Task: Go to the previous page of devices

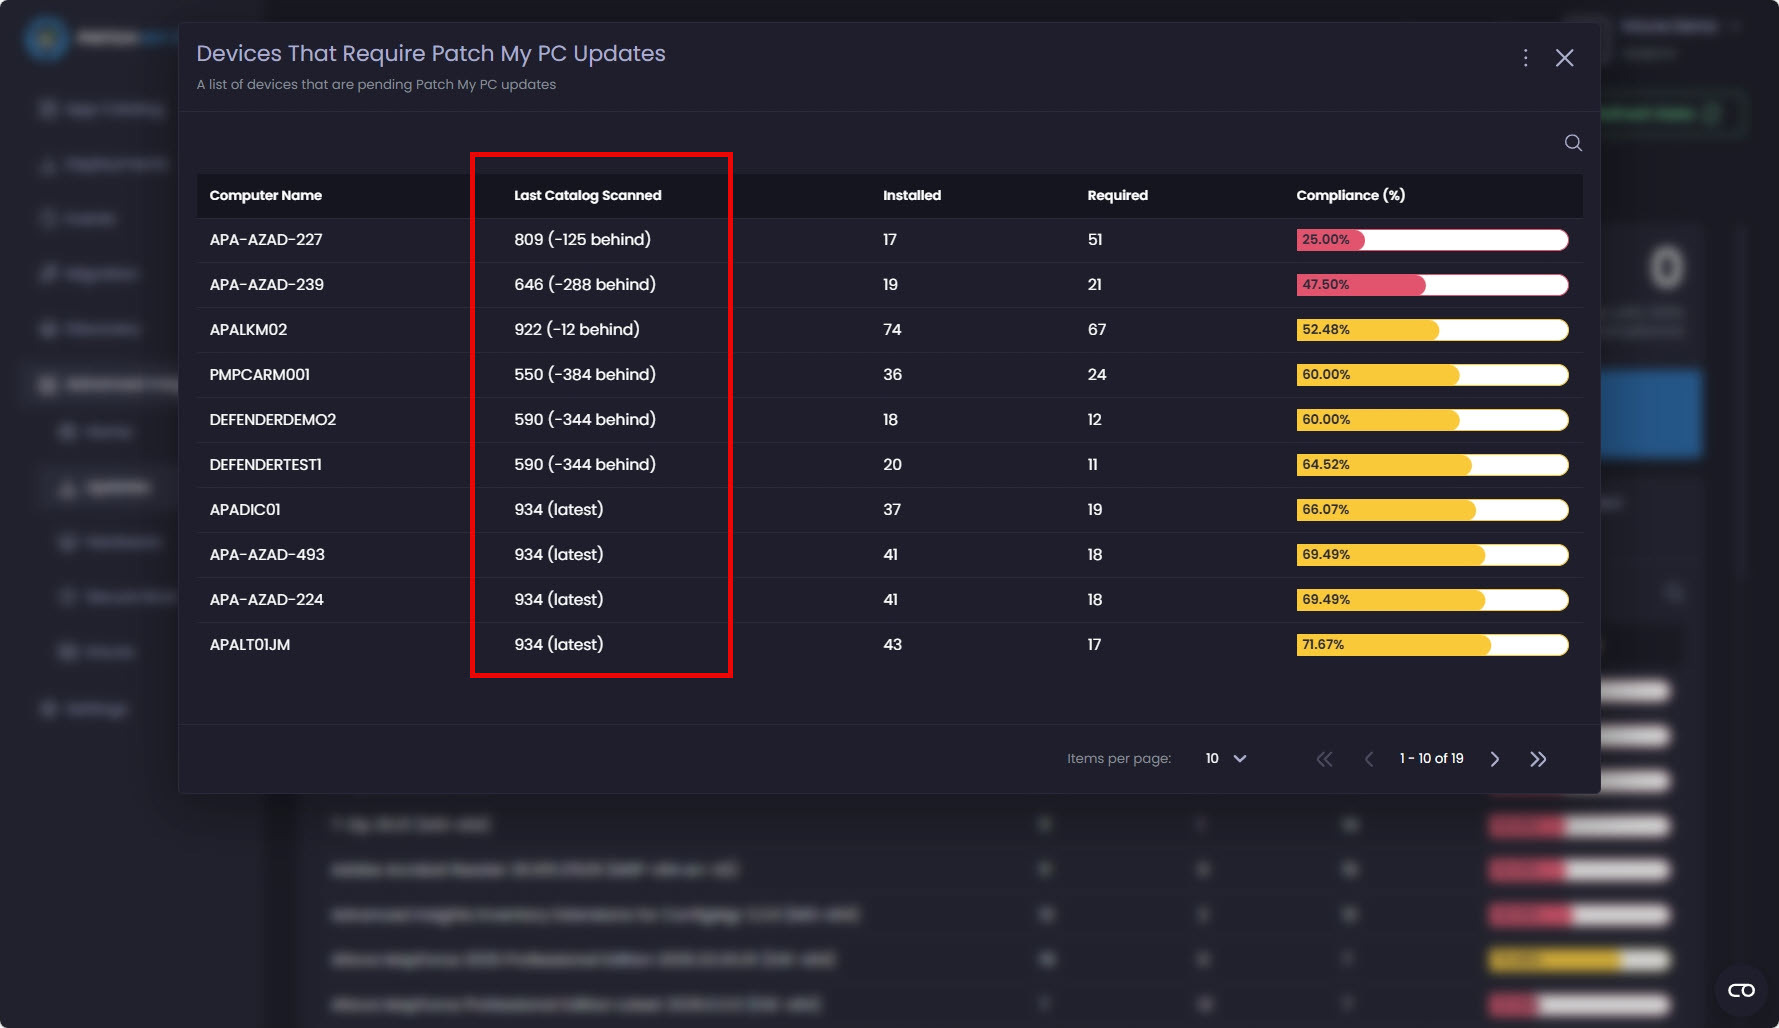Action: (1369, 759)
